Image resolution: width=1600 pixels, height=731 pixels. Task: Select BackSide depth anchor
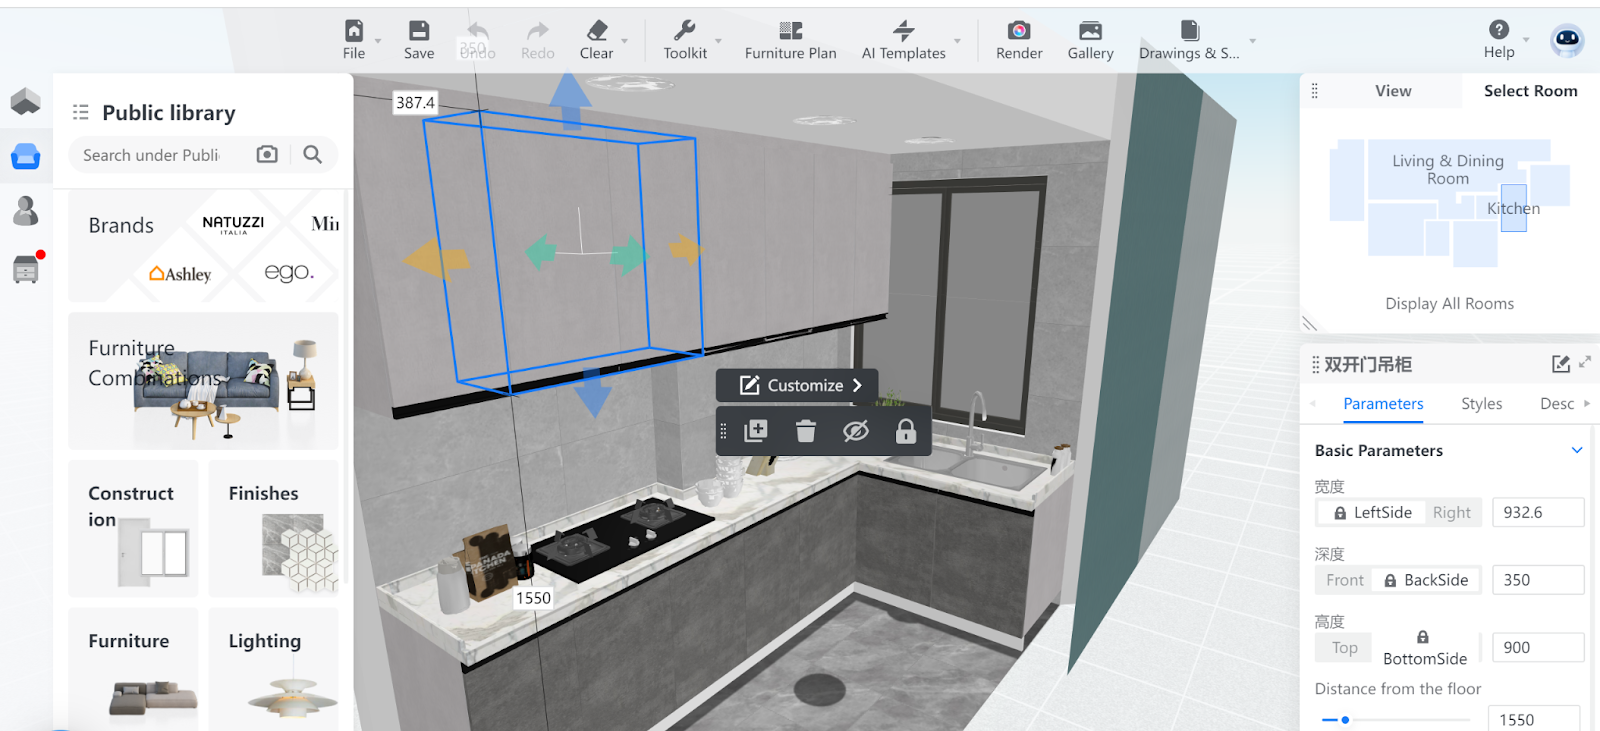coord(1426,580)
